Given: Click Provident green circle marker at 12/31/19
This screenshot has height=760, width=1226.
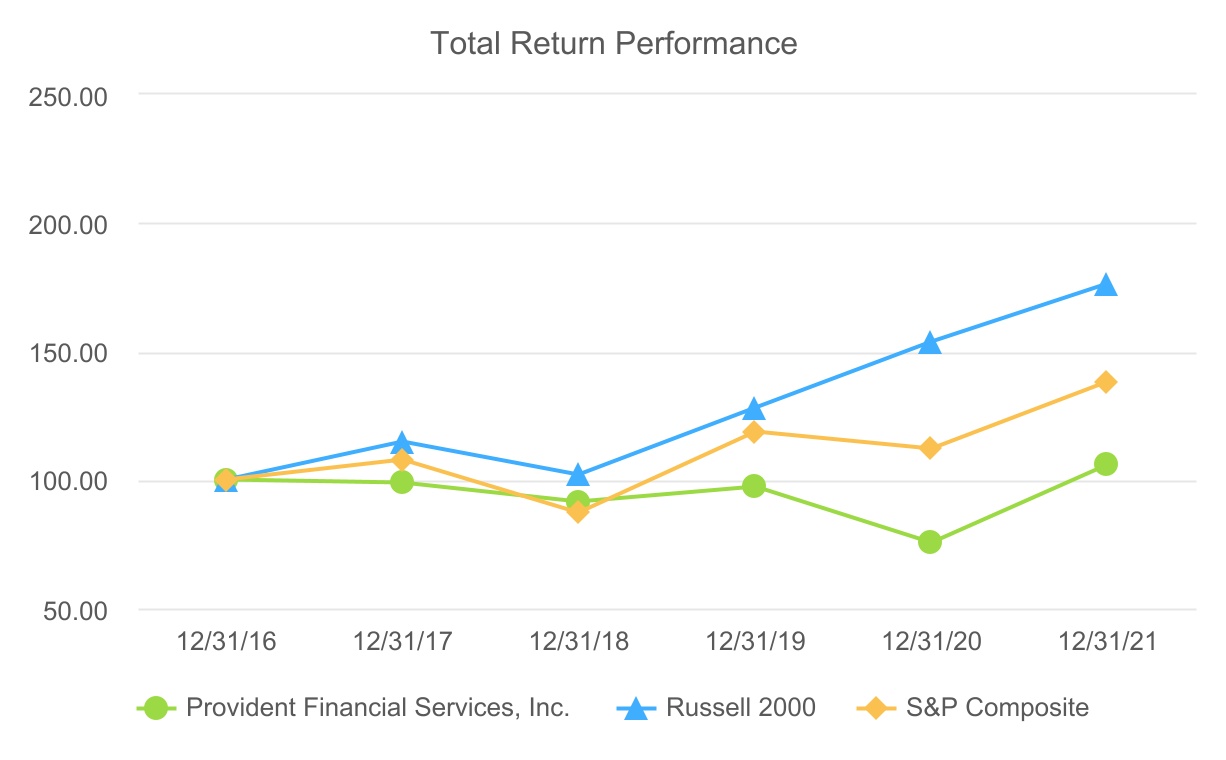Looking at the screenshot, I should pyautogui.click(x=753, y=486).
